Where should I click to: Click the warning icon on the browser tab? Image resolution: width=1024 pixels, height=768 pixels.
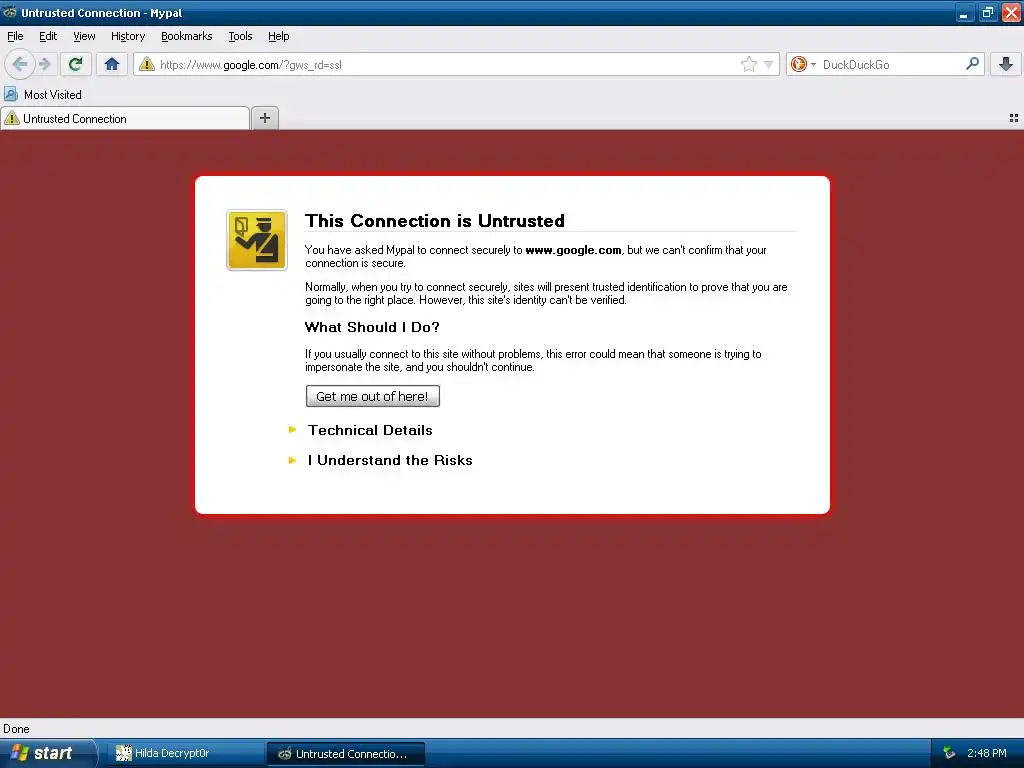12,118
